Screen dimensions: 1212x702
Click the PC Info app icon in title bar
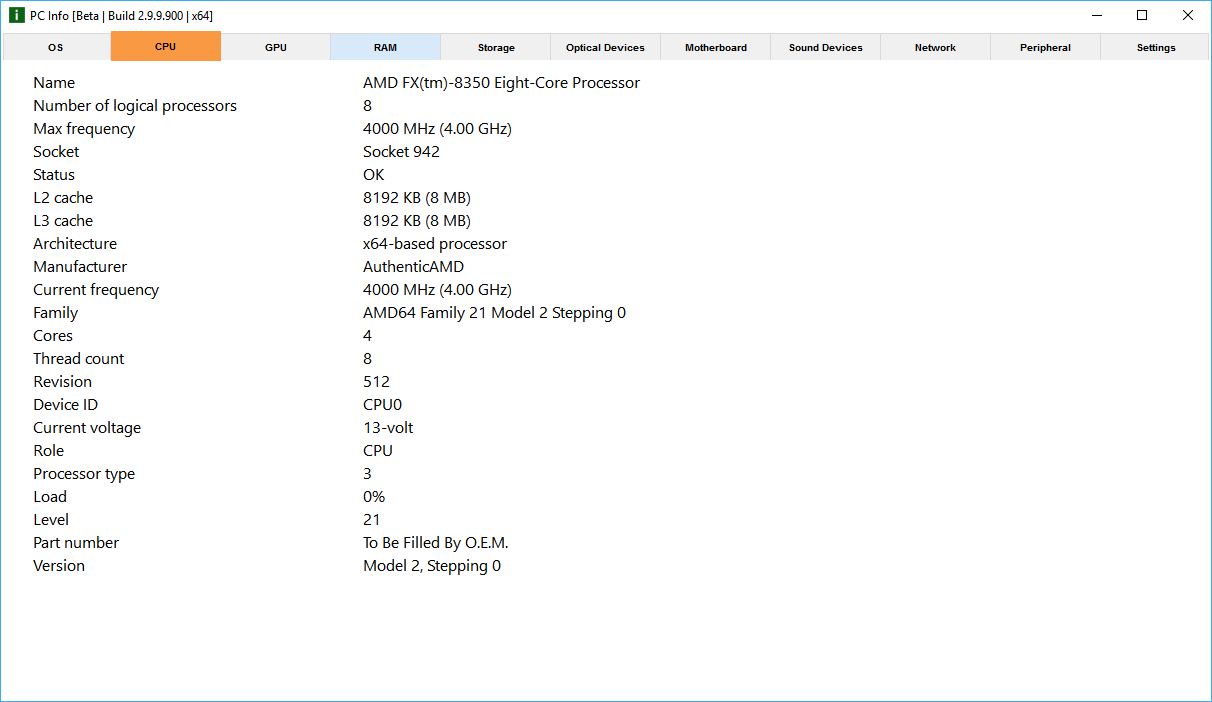point(16,16)
